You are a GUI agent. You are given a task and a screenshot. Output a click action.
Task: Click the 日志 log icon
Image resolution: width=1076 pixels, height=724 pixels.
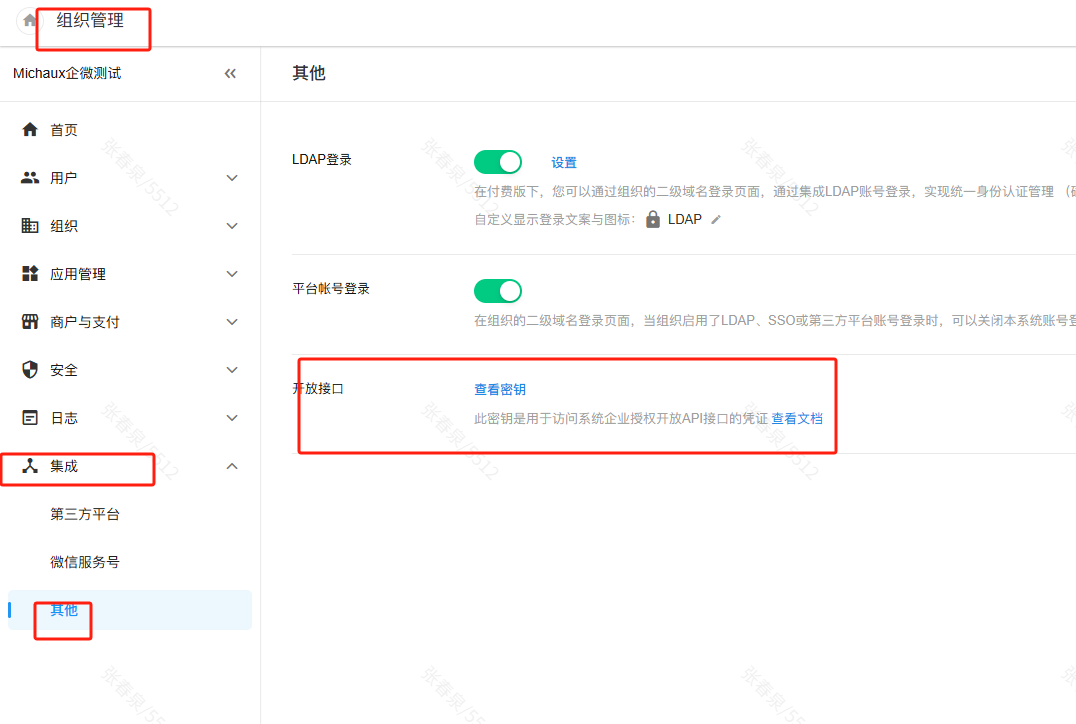(30, 418)
